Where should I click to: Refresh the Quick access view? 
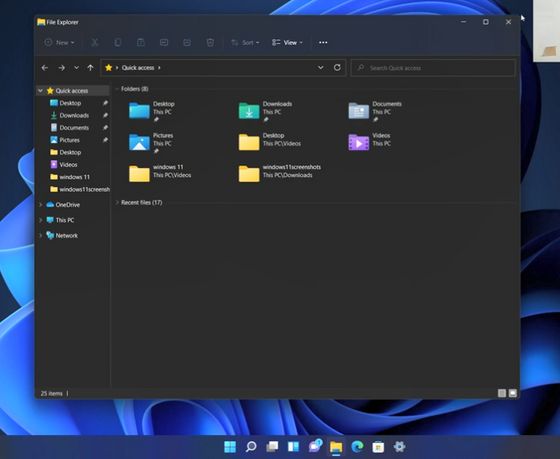(x=337, y=68)
